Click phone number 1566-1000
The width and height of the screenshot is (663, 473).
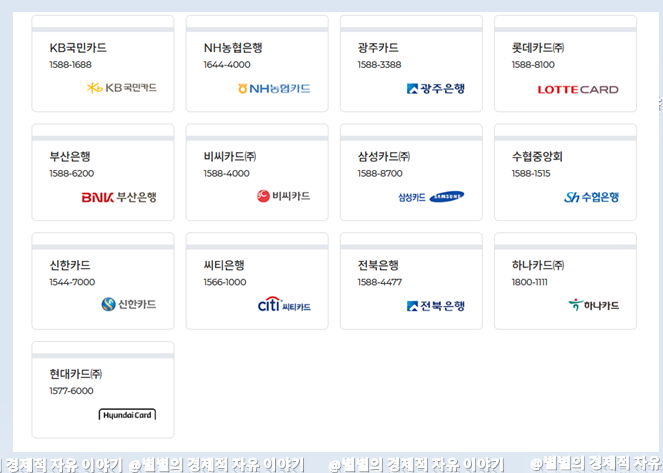point(225,282)
